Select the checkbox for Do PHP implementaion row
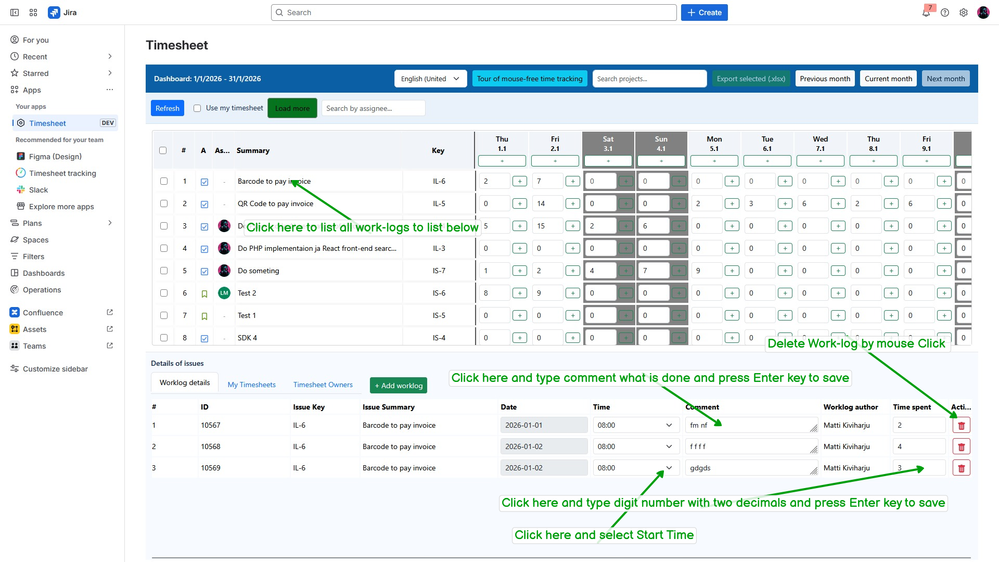Viewport: 999px width, 562px height. pyautogui.click(x=164, y=248)
